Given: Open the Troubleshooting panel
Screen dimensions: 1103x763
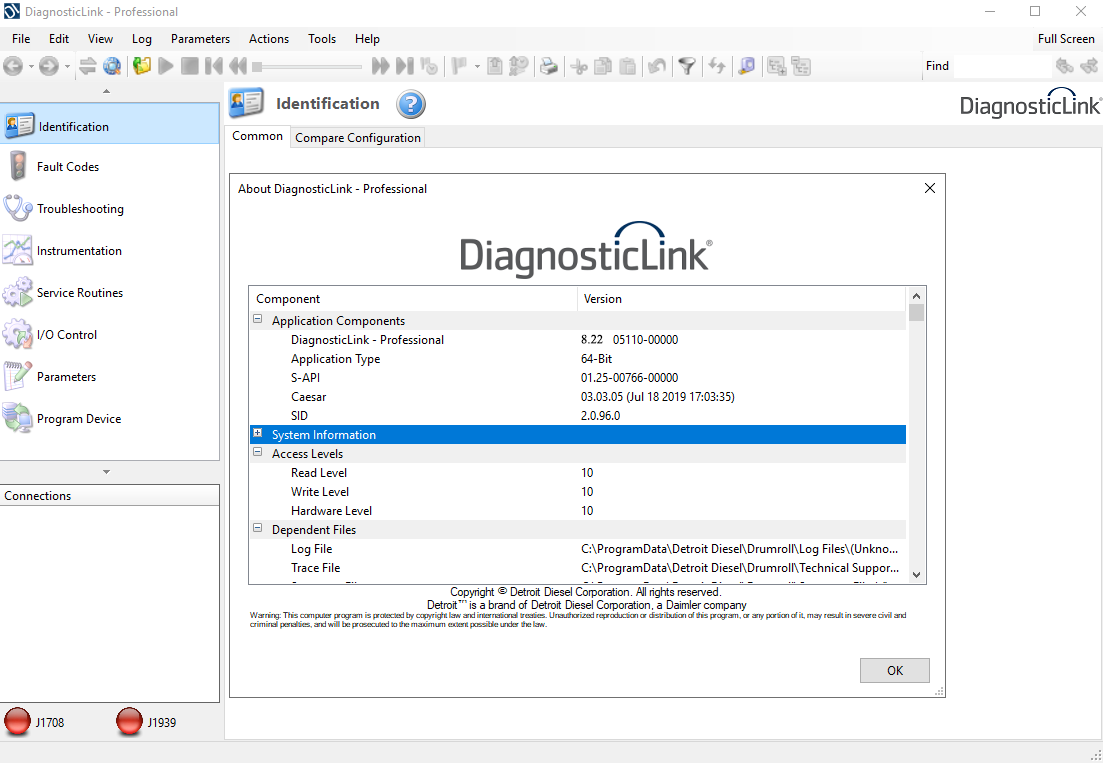Looking at the screenshot, I should point(80,209).
